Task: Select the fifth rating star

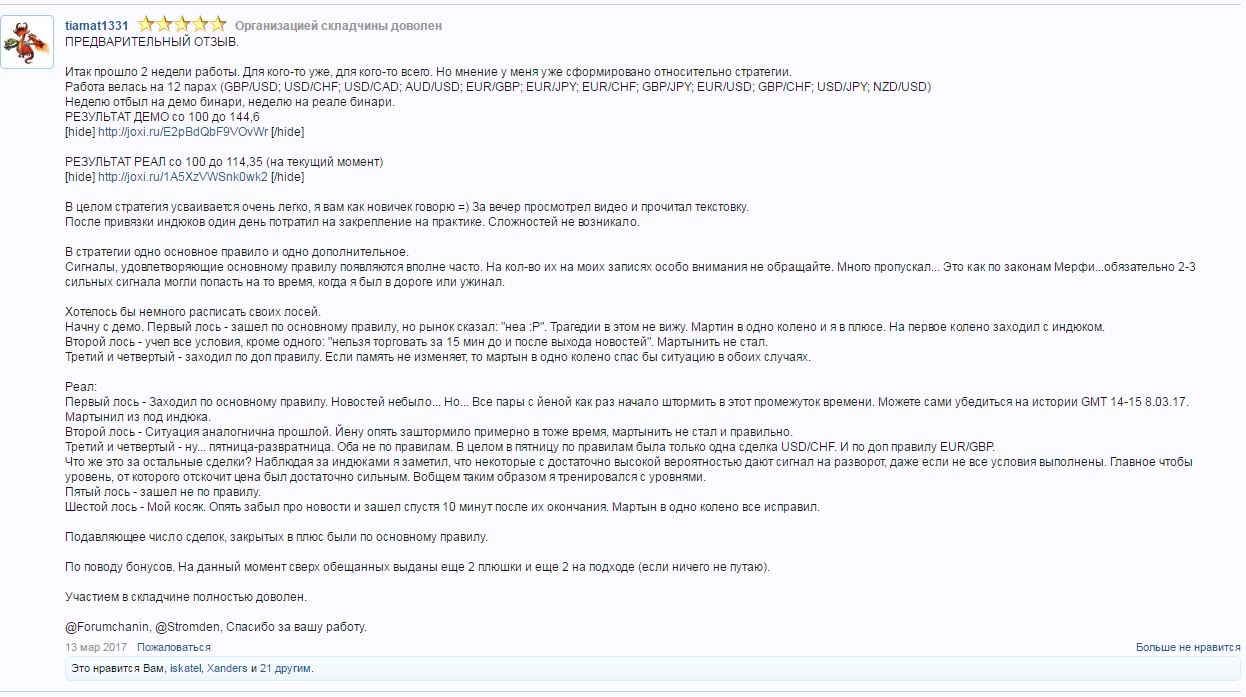Action: pyautogui.click(x=218, y=24)
